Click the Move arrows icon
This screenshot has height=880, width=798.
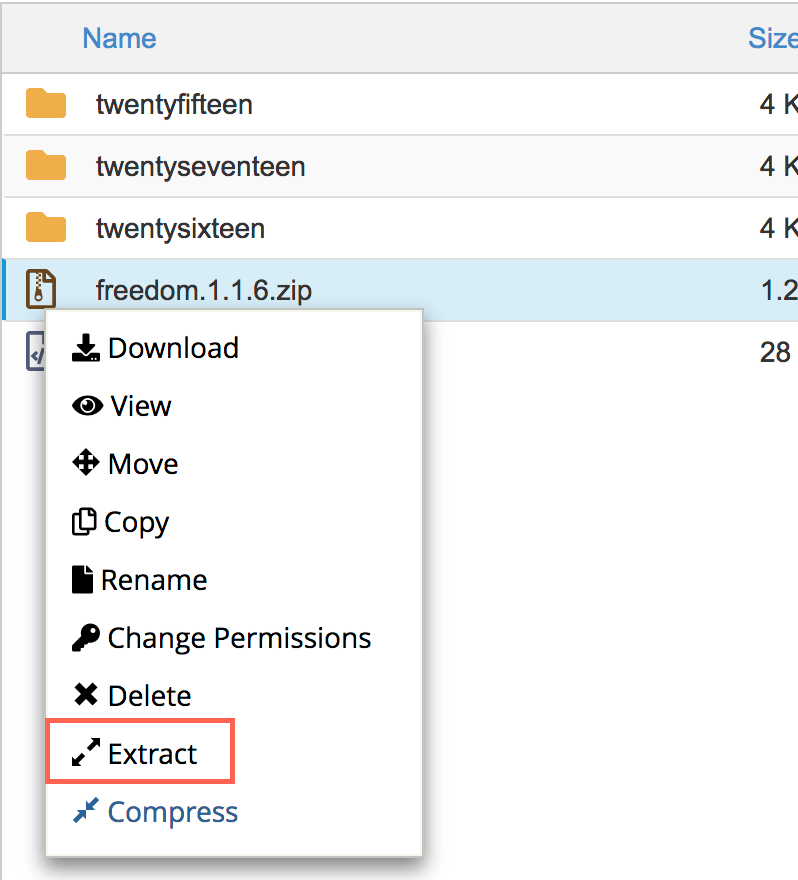pos(87,464)
